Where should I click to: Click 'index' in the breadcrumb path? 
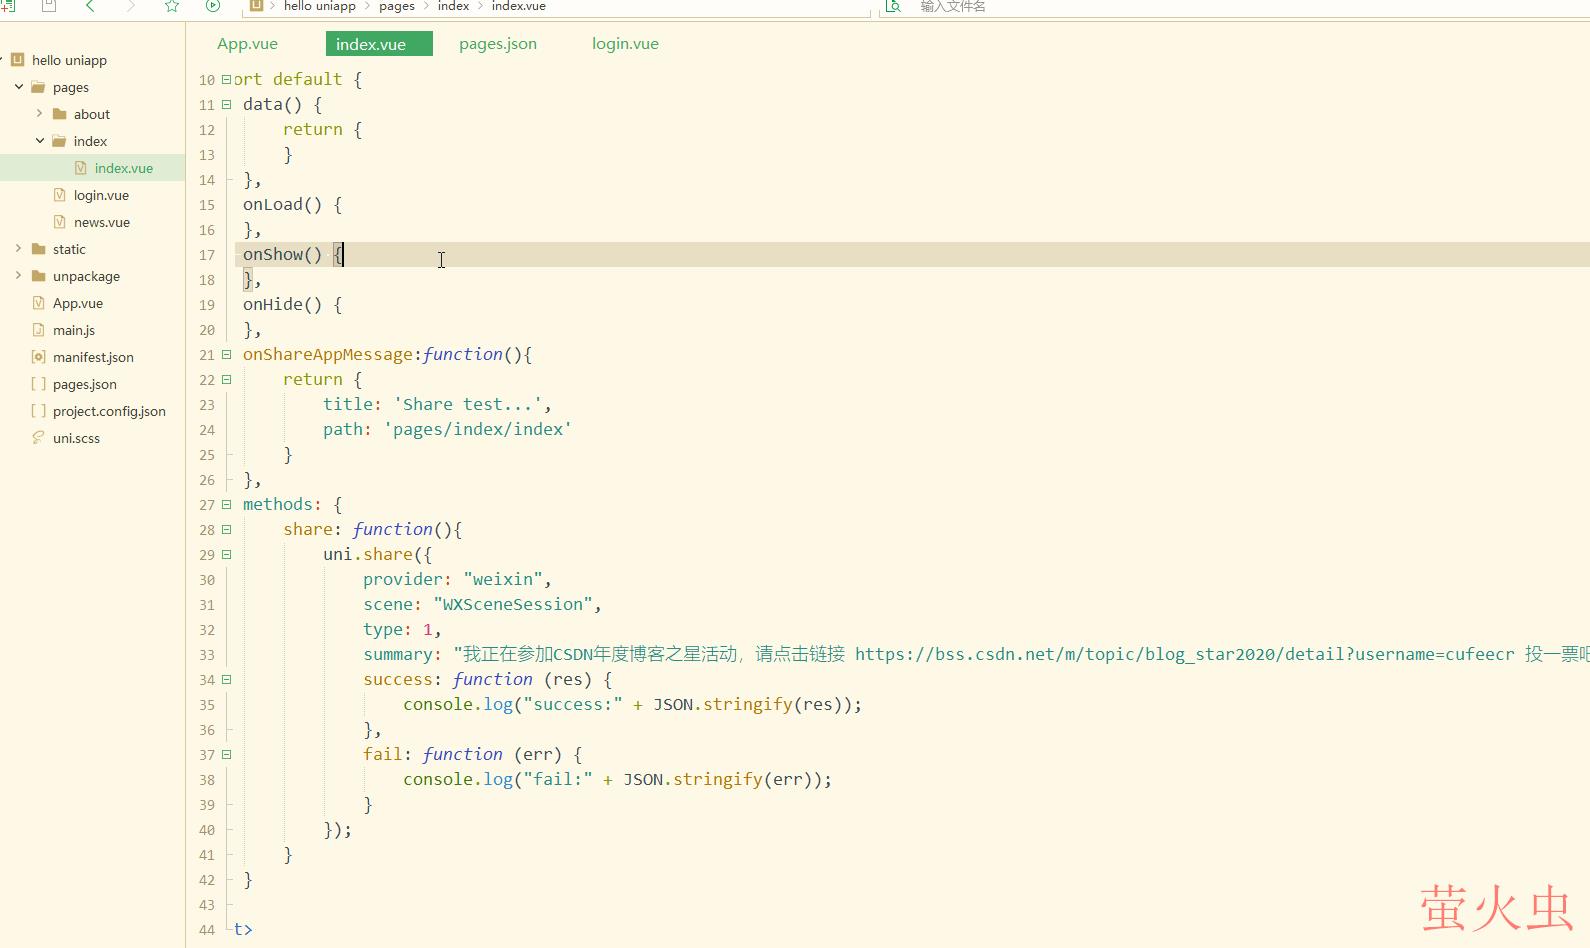(x=453, y=6)
